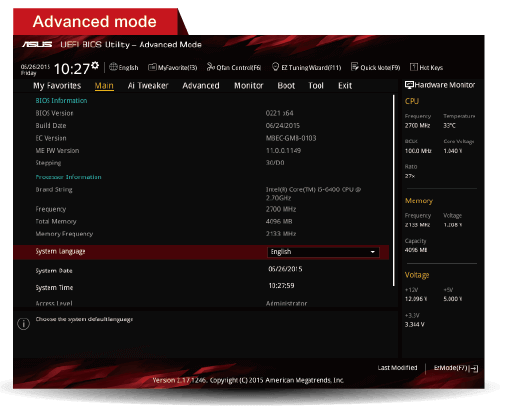Switch to Ai Tweaker tab
The width and height of the screenshot is (505, 411).
[148, 86]
